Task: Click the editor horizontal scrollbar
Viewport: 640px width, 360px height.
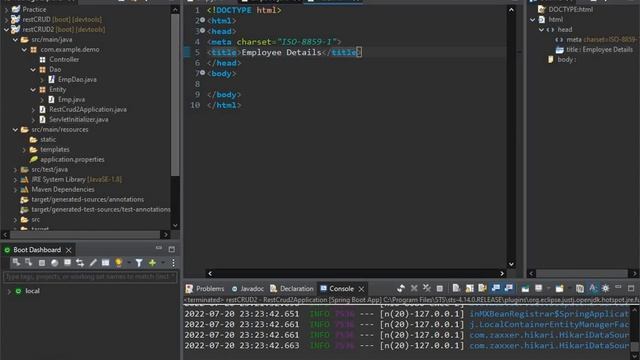Action: 356,273
